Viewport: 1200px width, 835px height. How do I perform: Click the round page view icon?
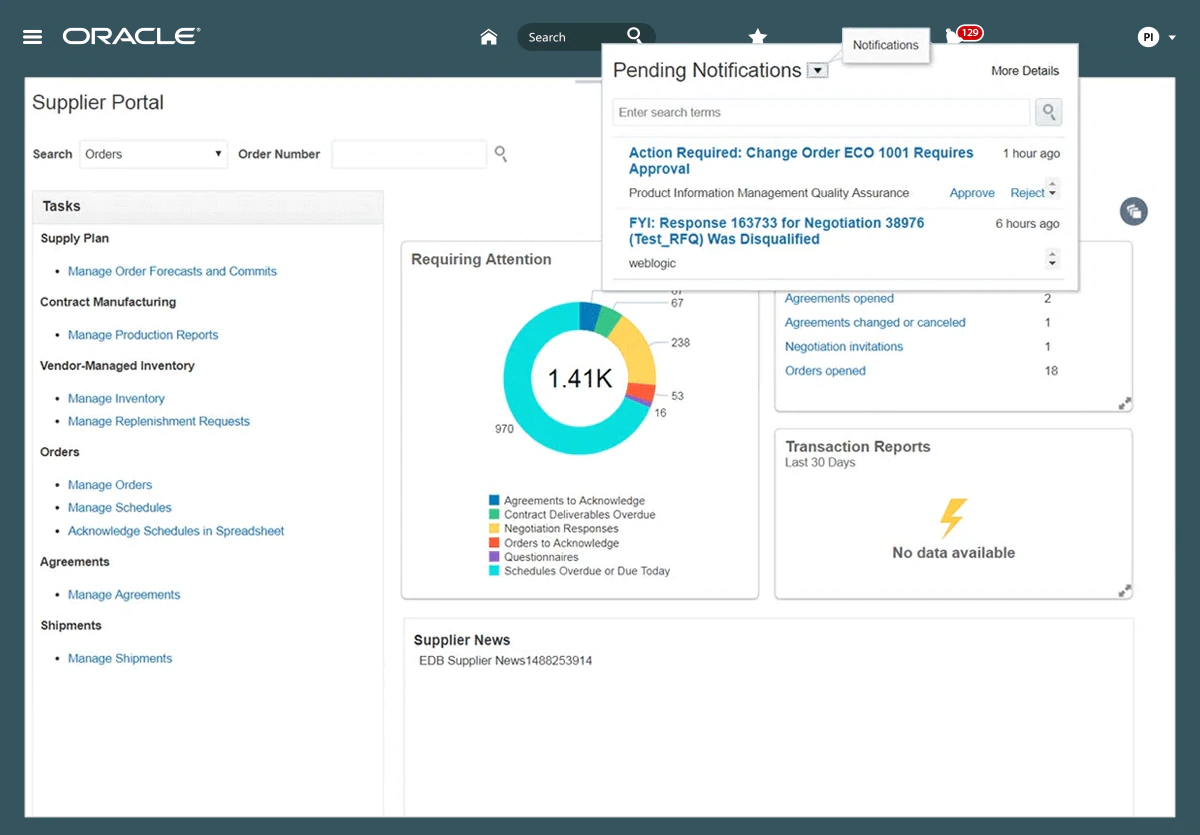click(1134, 211)
